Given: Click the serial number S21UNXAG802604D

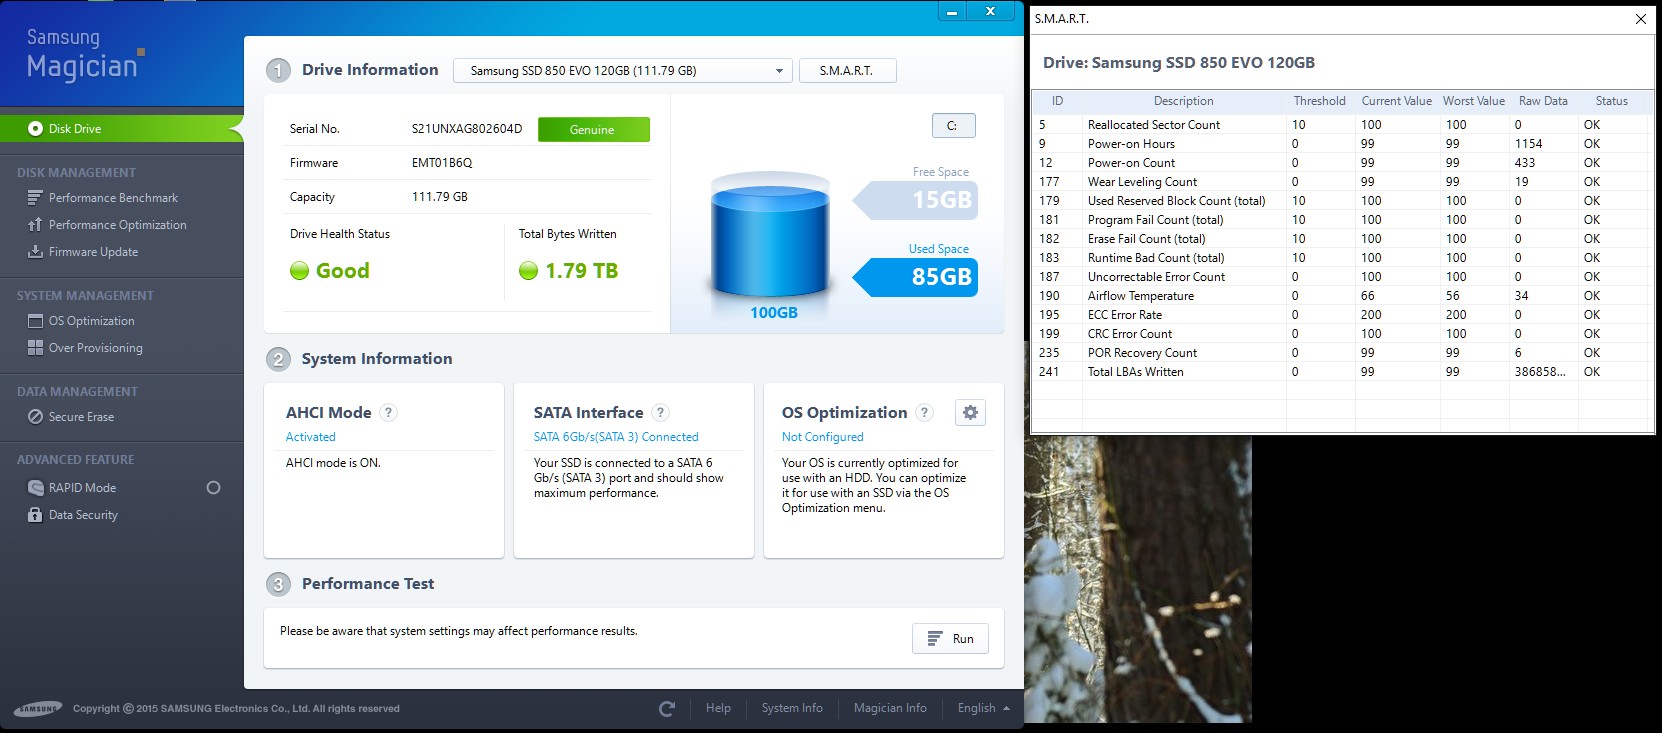Looking at the screenshot, I should (x=467, y=129).
